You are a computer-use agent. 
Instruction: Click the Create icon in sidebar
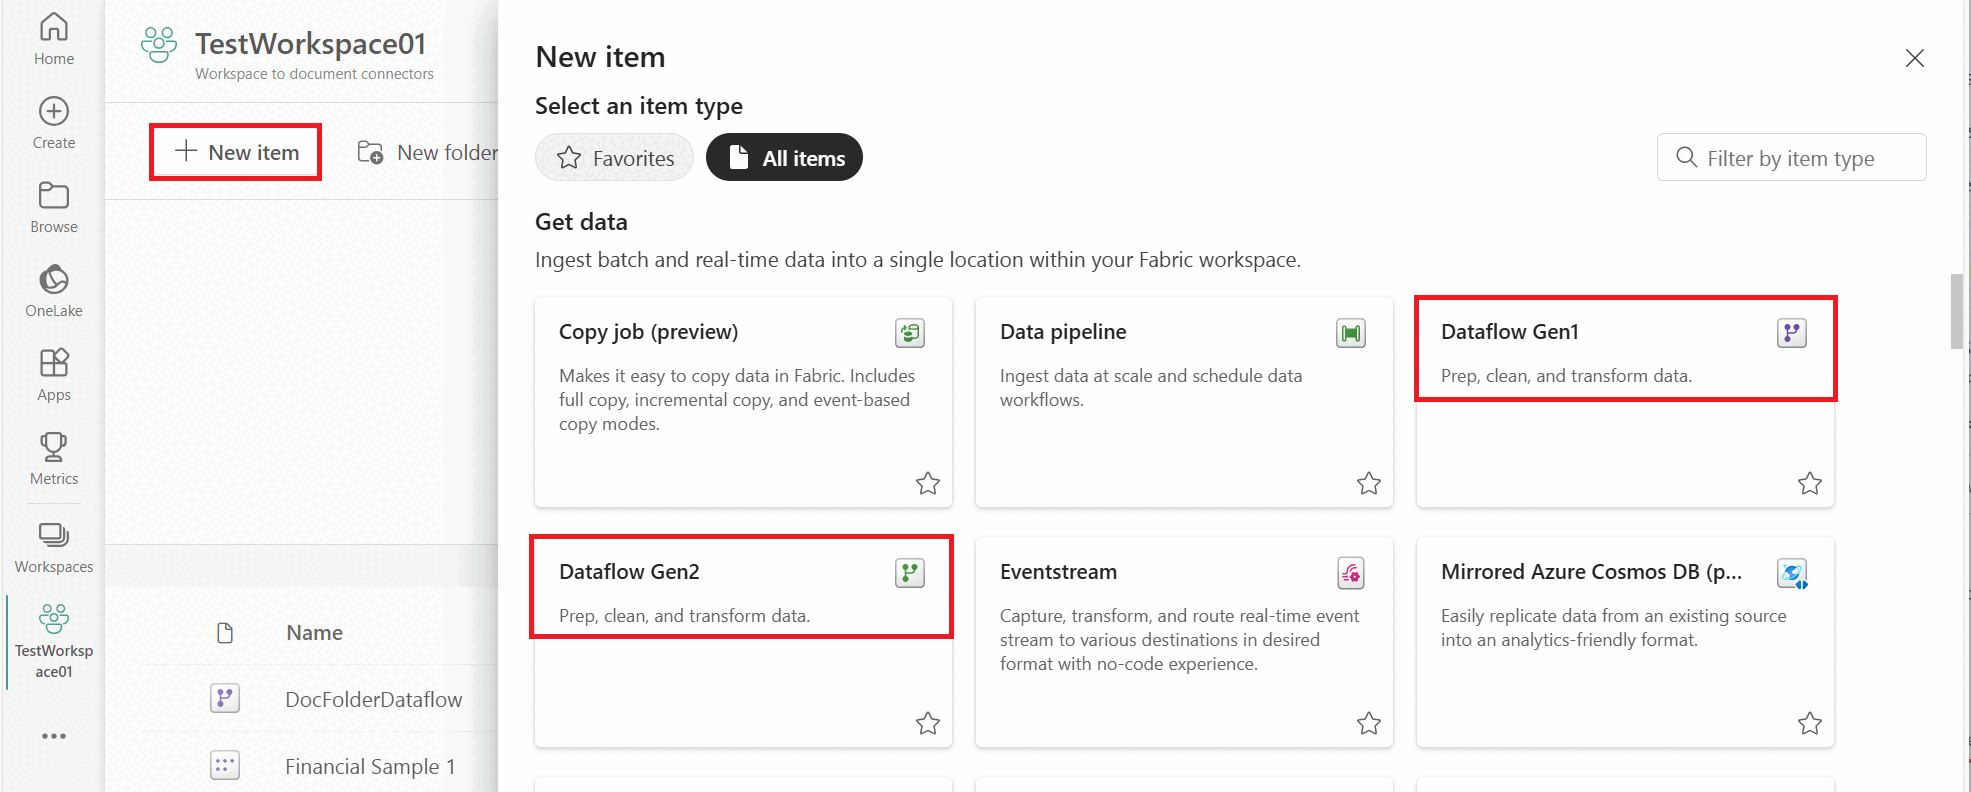tap(54, 111)
